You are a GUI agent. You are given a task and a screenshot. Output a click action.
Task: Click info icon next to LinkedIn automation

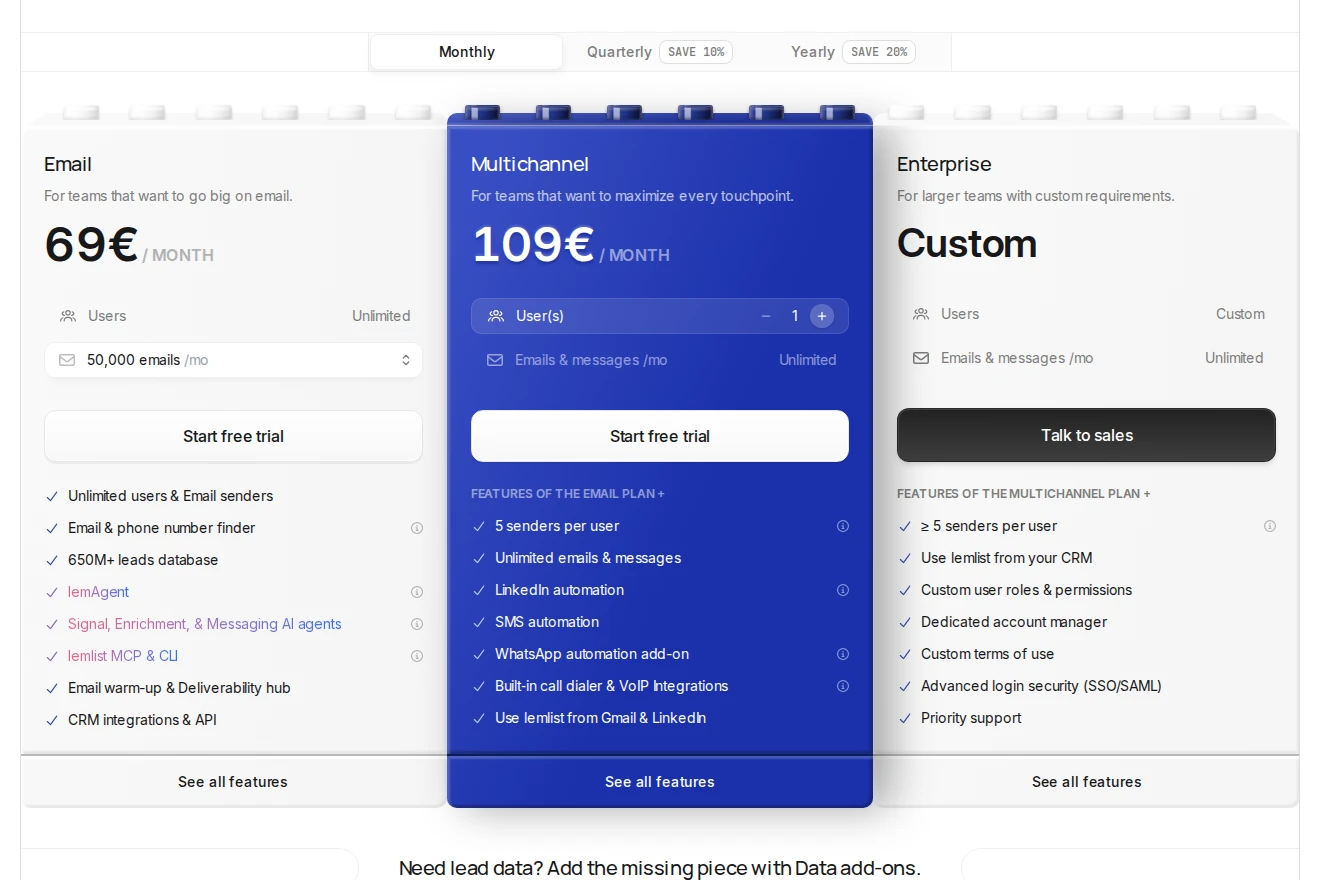(x=843, y=590)
